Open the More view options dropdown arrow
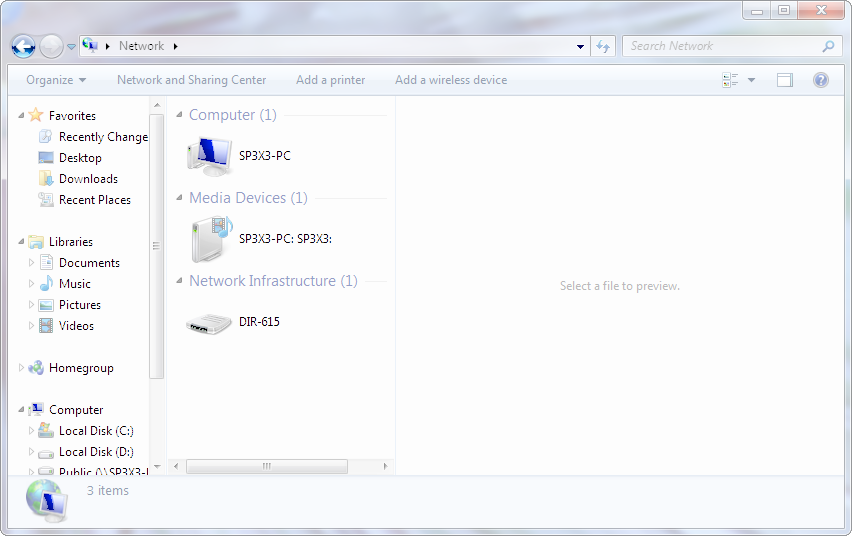Image resolution: width=852 pixels, height=536 pixels. pos(751,80)
